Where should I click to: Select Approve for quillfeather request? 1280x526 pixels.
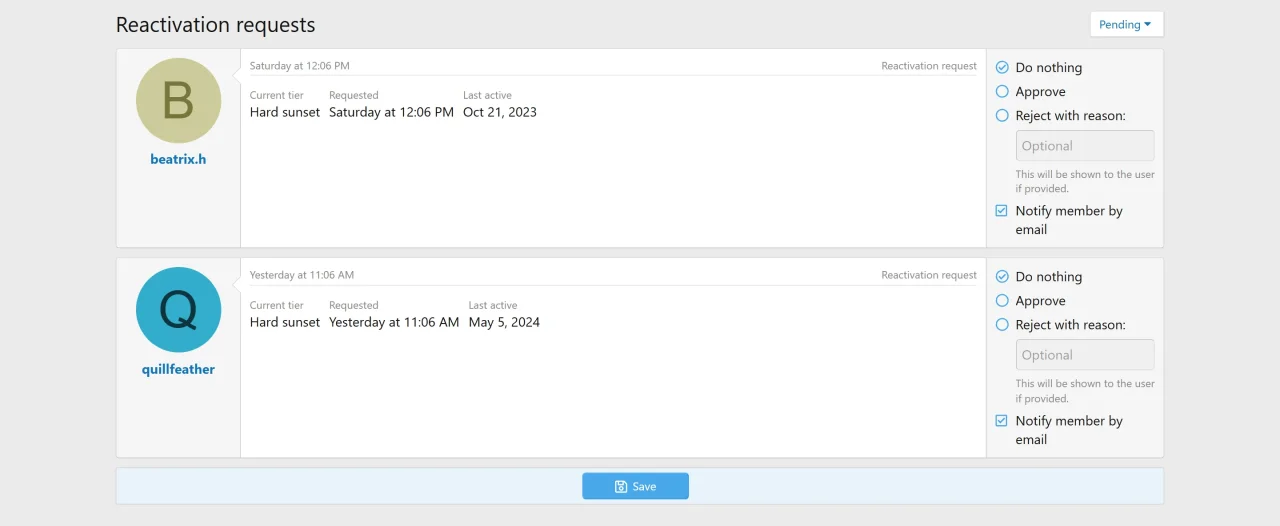[1002, 301]
